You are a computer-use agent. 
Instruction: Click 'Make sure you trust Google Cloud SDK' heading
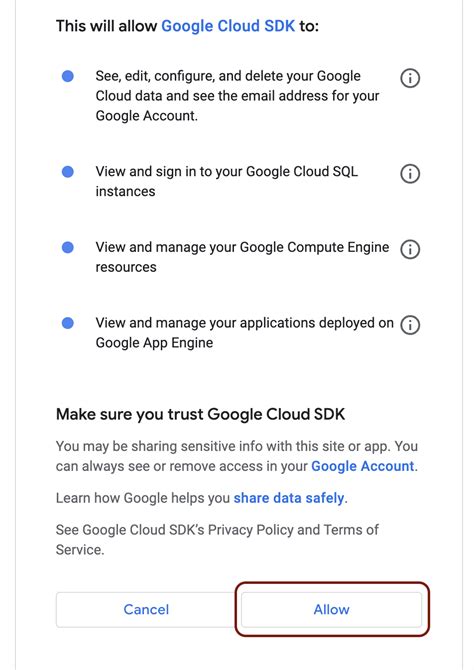click(x=200, y=414)
